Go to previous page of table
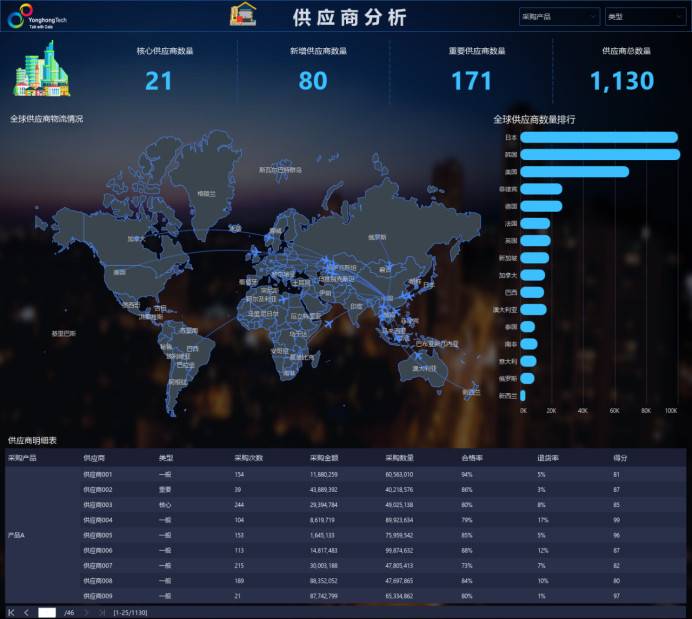This screenshot has width=692, height=619. (x=27, y=611)
